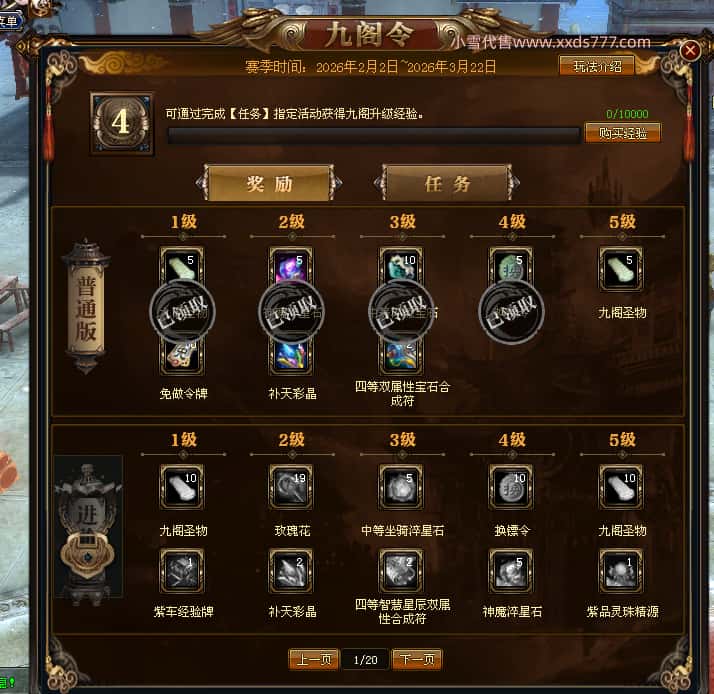This screenshot has height=694, width=714.
Task: Switch to the 任务 tab
Action: pyautogui.click(x=447, y=183)
